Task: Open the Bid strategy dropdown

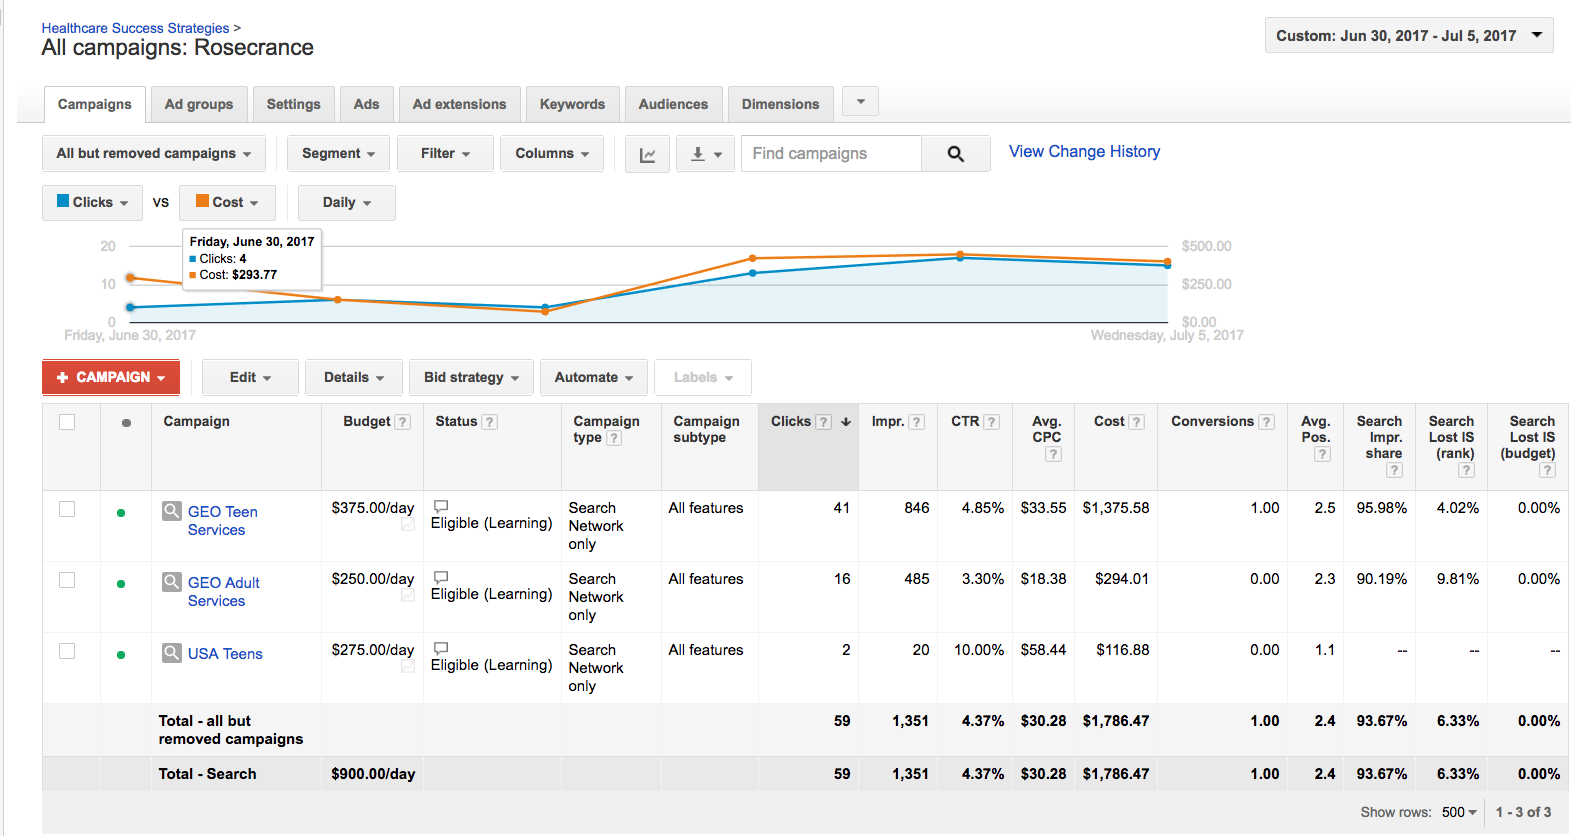Action: point(472,378)
